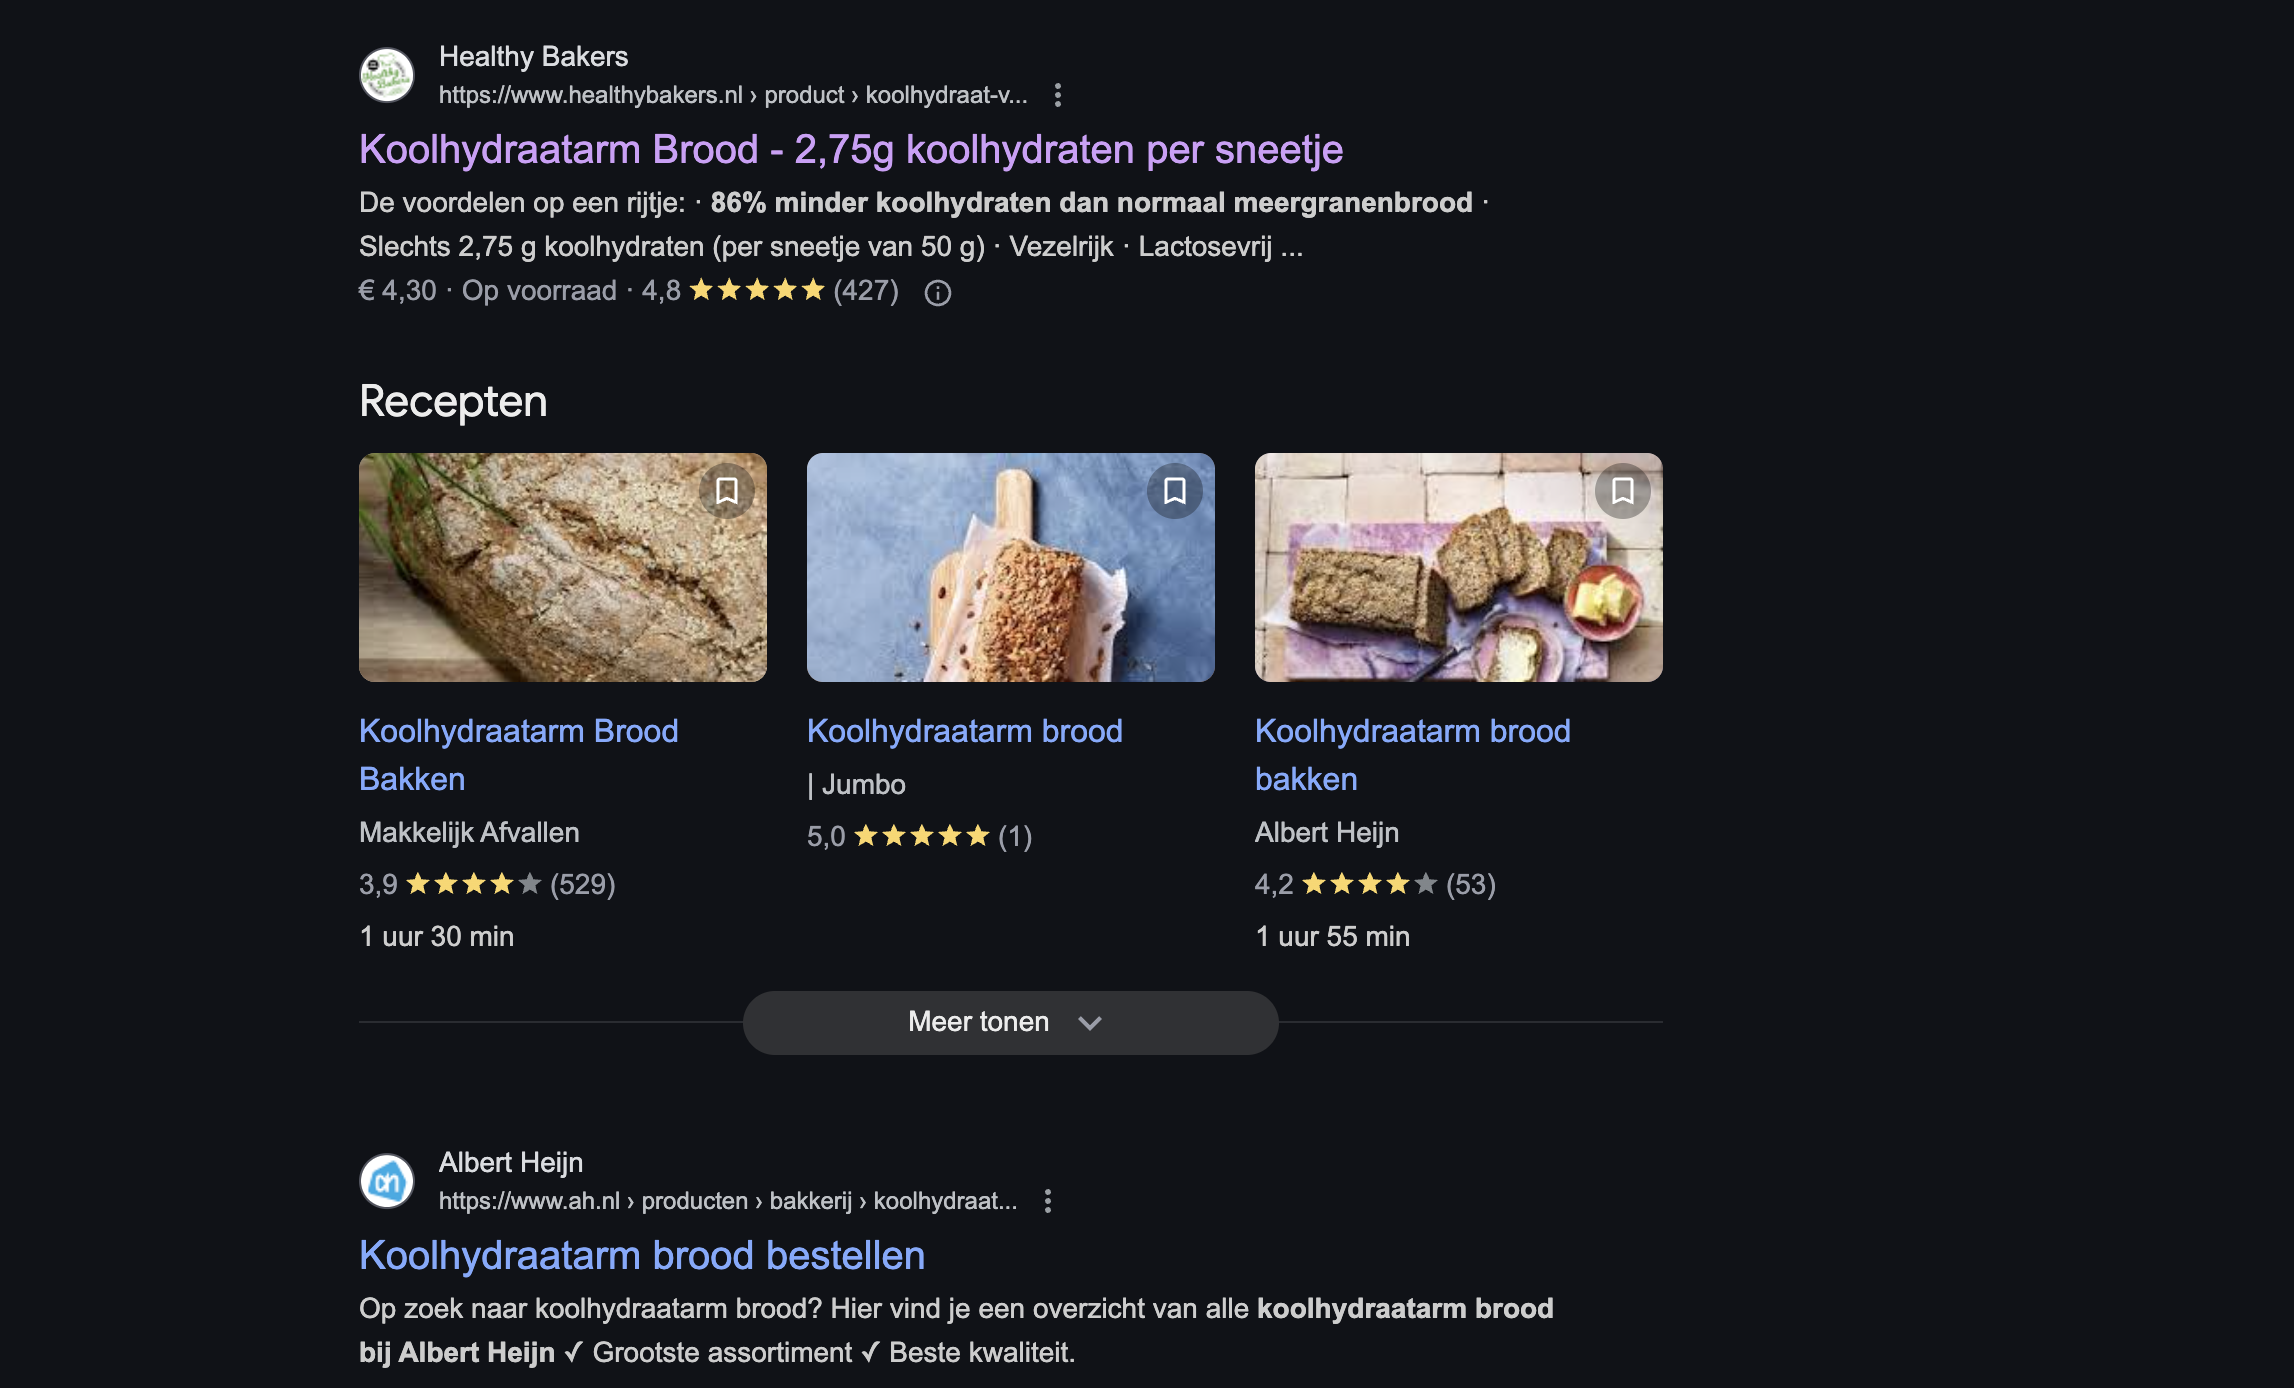This screenshot has width=2294, height=1388.
Task: Open three-dot menu for Healthy Bakers result
Action: [1057, 95]
